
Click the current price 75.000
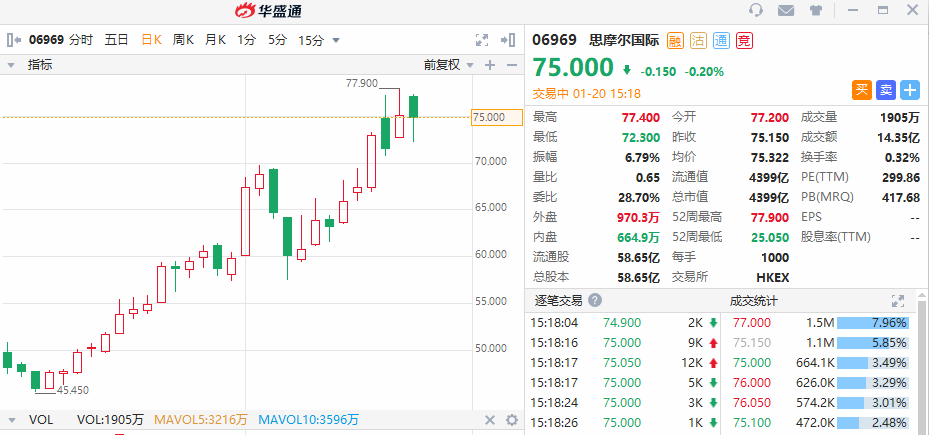[x=574, y=67]
